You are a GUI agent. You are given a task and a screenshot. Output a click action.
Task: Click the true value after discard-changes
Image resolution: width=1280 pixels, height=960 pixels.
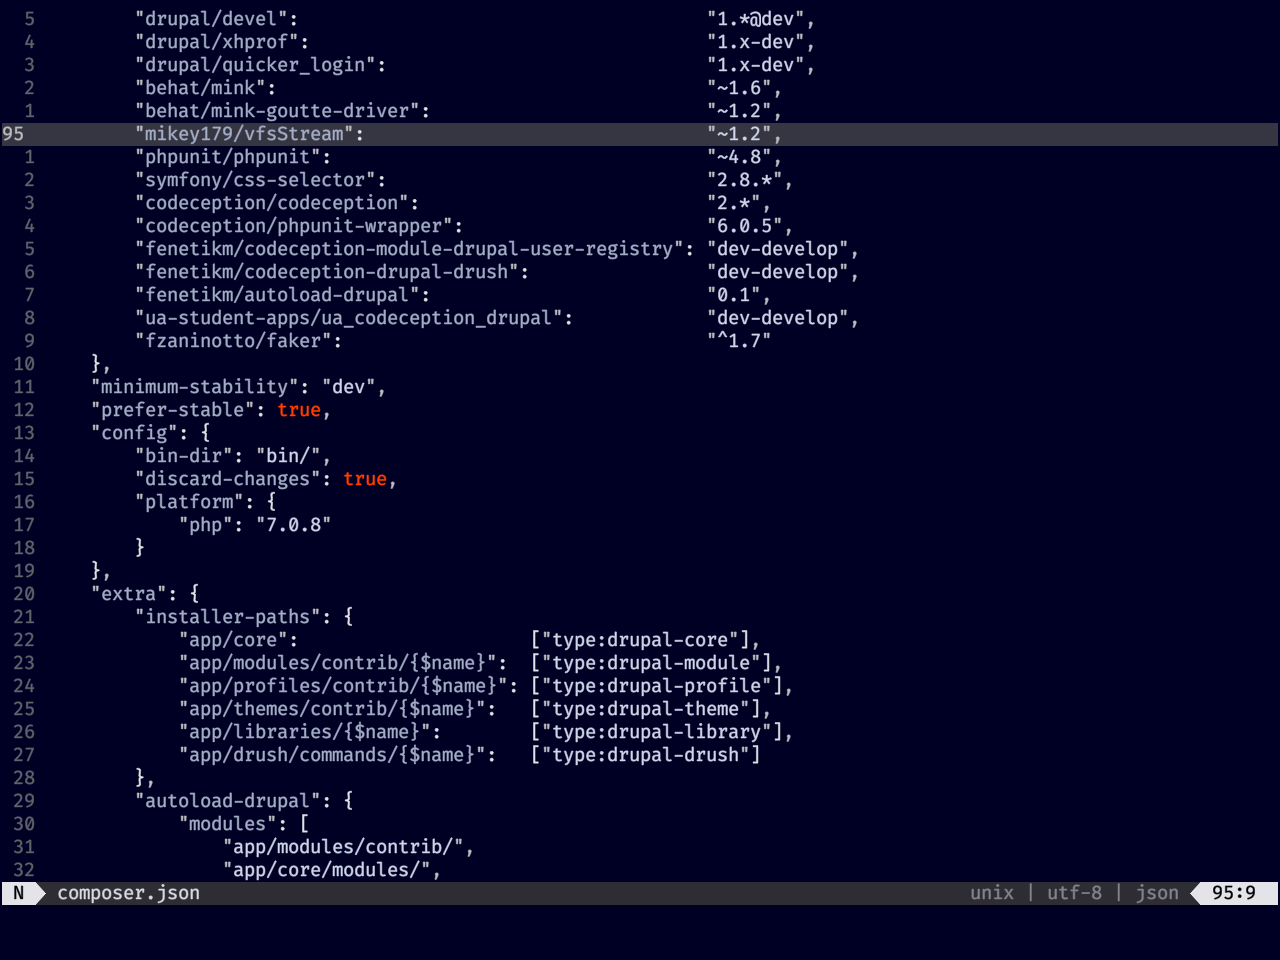[365, 479]
